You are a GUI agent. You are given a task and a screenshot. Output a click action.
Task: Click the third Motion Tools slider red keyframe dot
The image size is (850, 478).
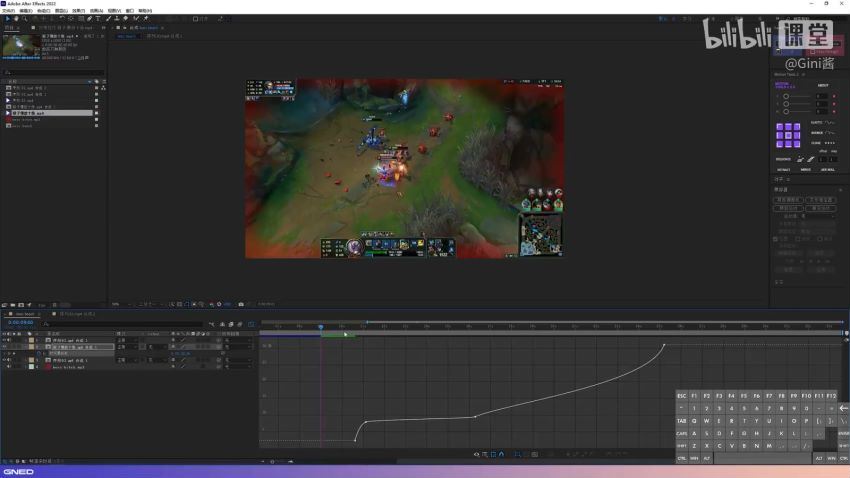click(x=834, y=111)
